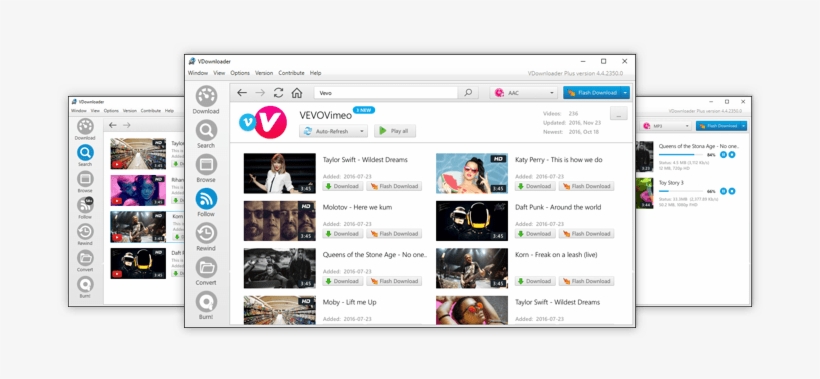
Task: Open the Window menu in the front window
Action: tap(198, 73)
